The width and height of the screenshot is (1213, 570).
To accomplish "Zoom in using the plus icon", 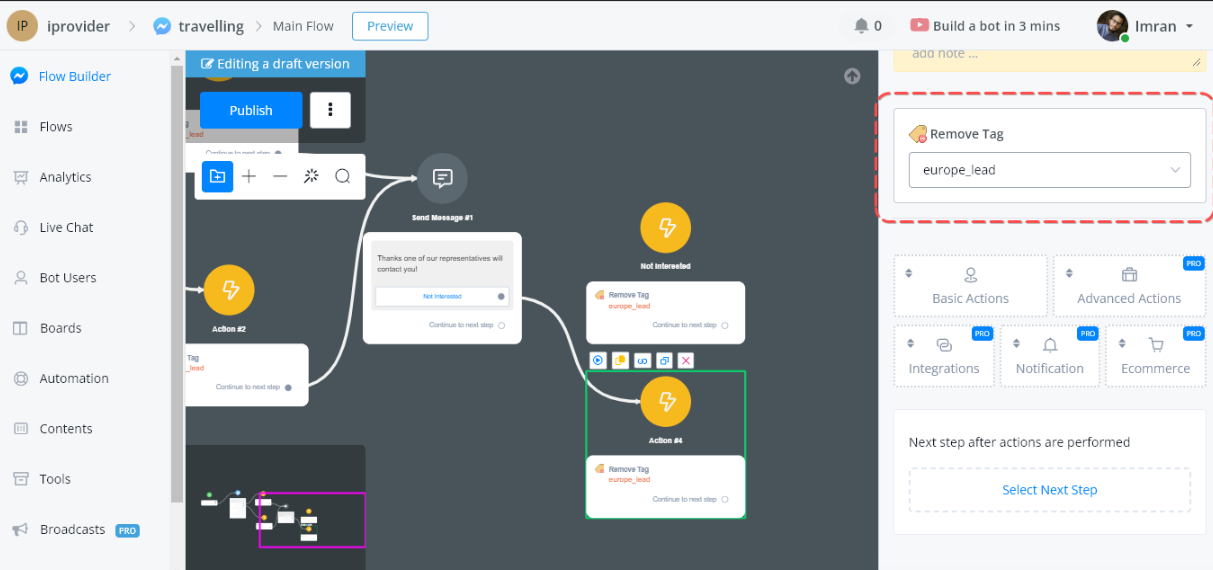I will tap(249, 177).
